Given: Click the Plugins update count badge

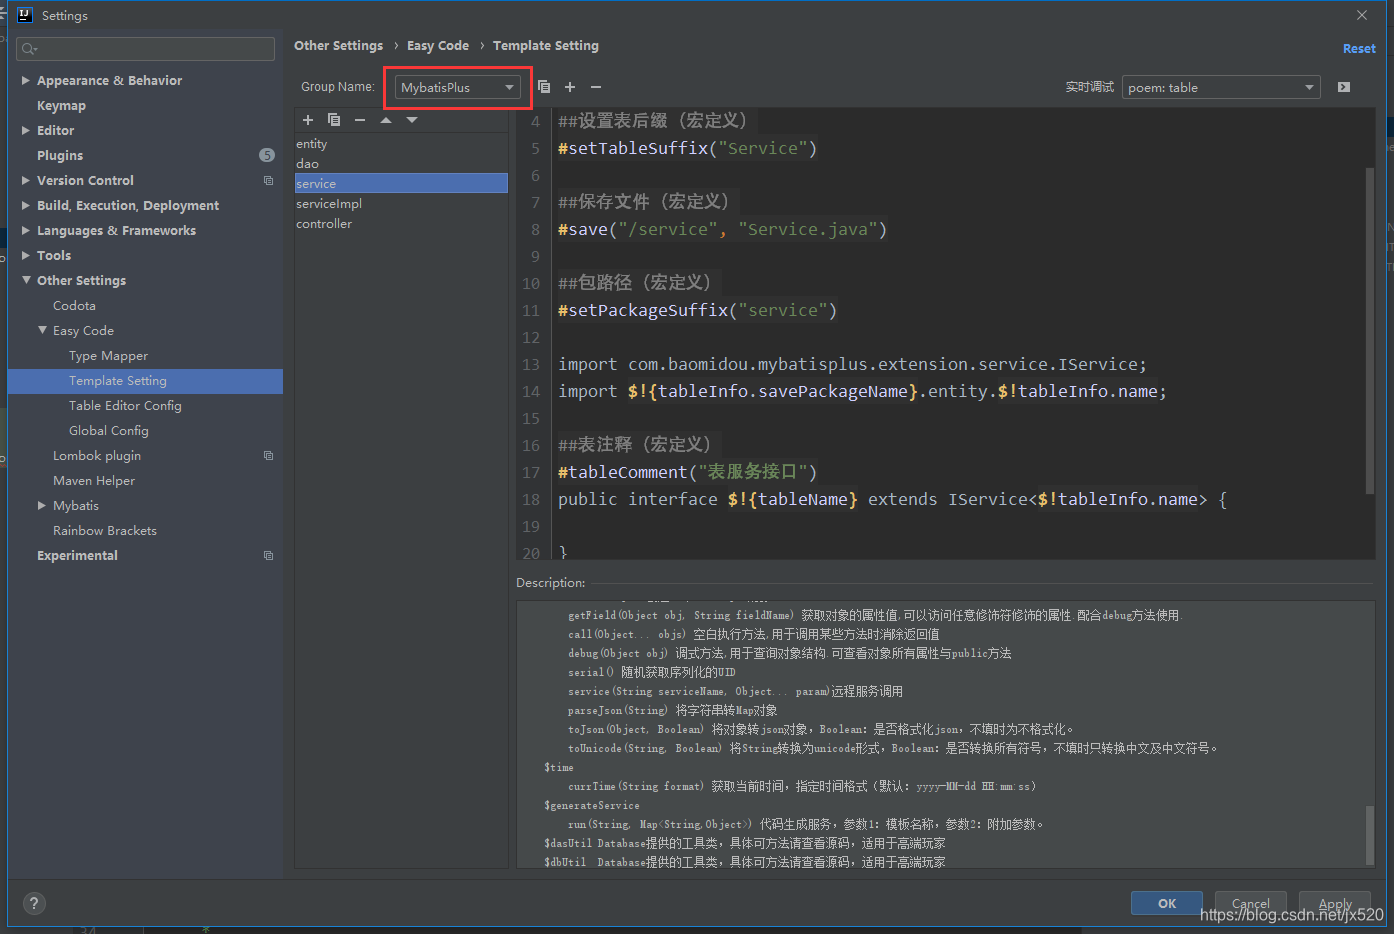Looking at the screenshot, I should click(267, 155).
